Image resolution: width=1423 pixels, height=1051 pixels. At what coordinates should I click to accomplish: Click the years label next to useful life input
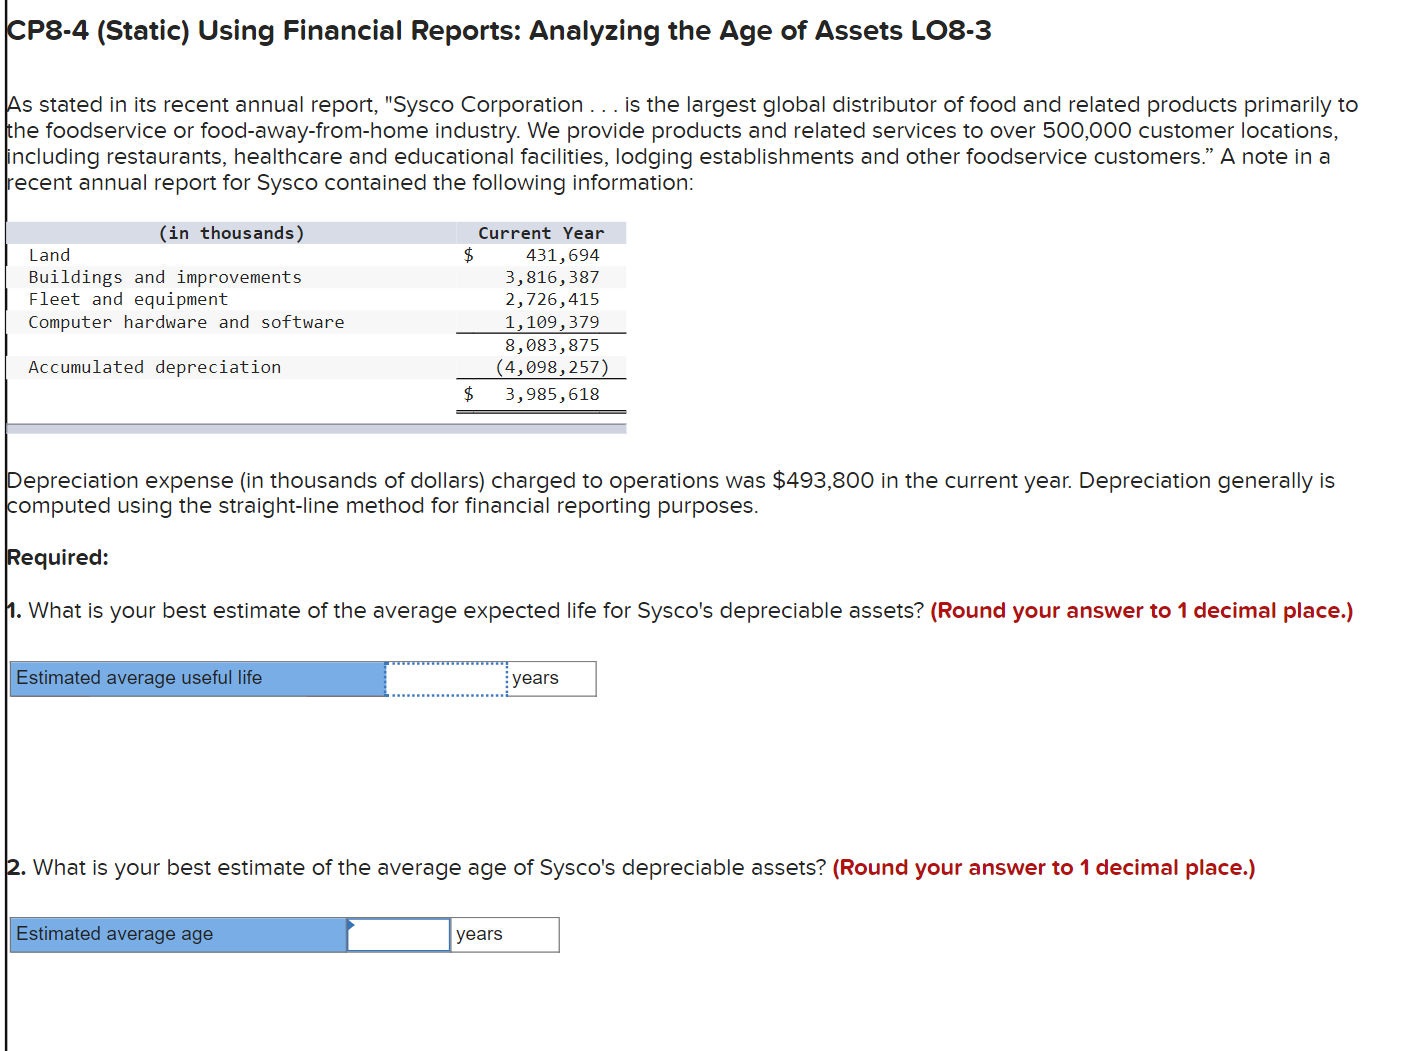(x=534, y=678)
